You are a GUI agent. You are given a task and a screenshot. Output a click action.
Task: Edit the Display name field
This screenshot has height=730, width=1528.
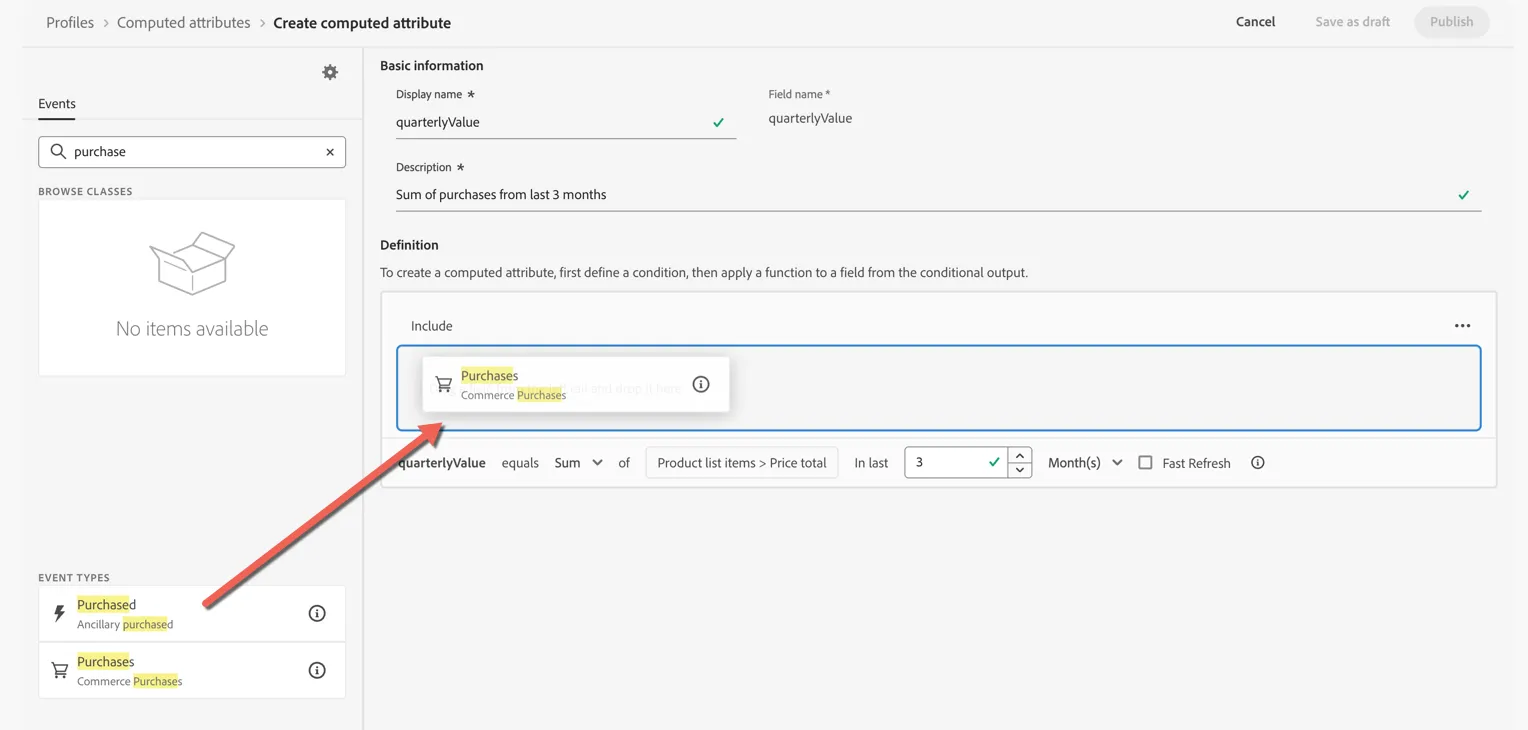pyautogui.click(x=566, y=122)
